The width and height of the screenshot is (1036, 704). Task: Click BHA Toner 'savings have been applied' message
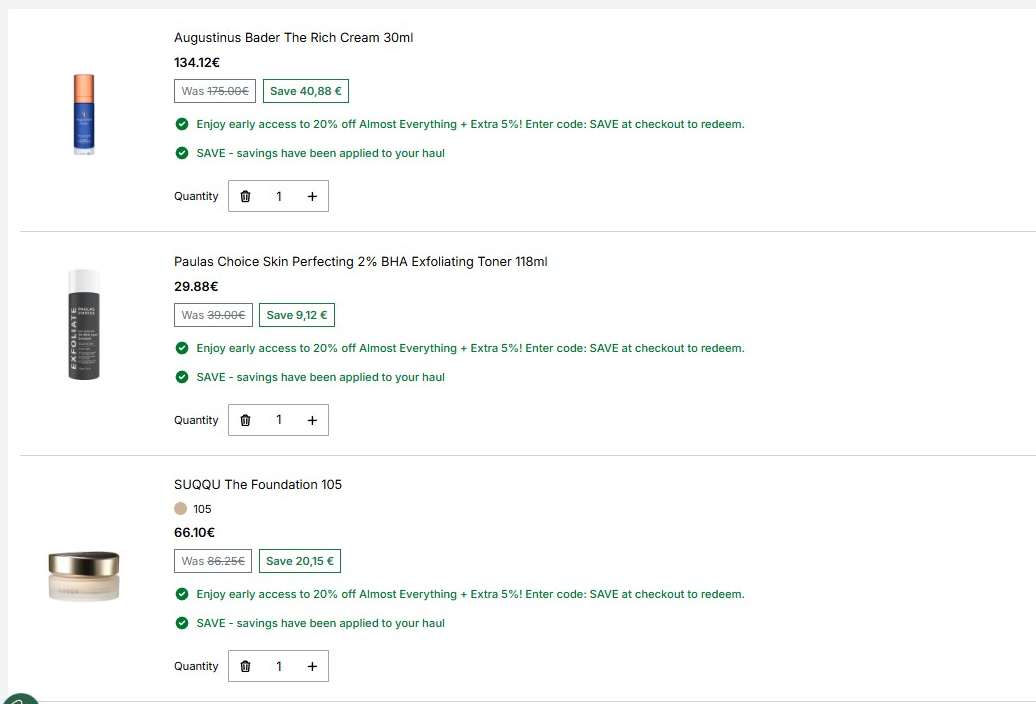pyautogui.click(x=320, y=377)
